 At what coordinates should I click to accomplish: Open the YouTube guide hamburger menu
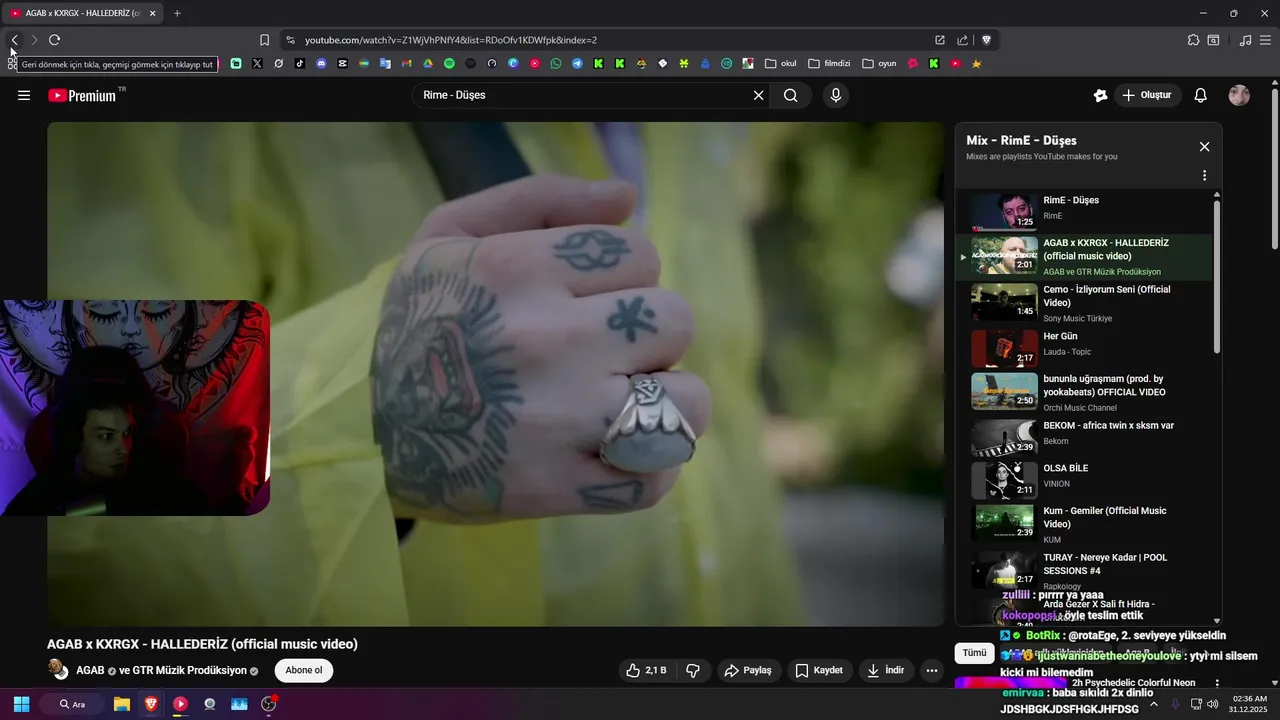pos(24,95)
